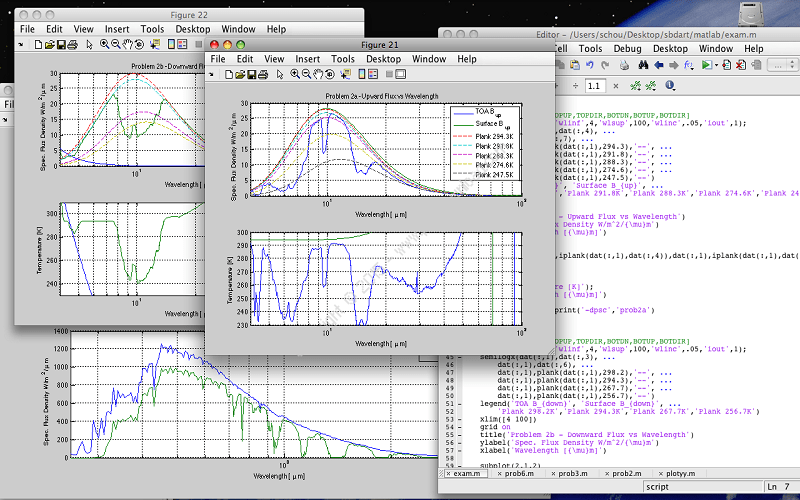Click binoculars Find icon in Editor toolbar
This screenshot has height=500, width=800.
(x=643, y=65)
